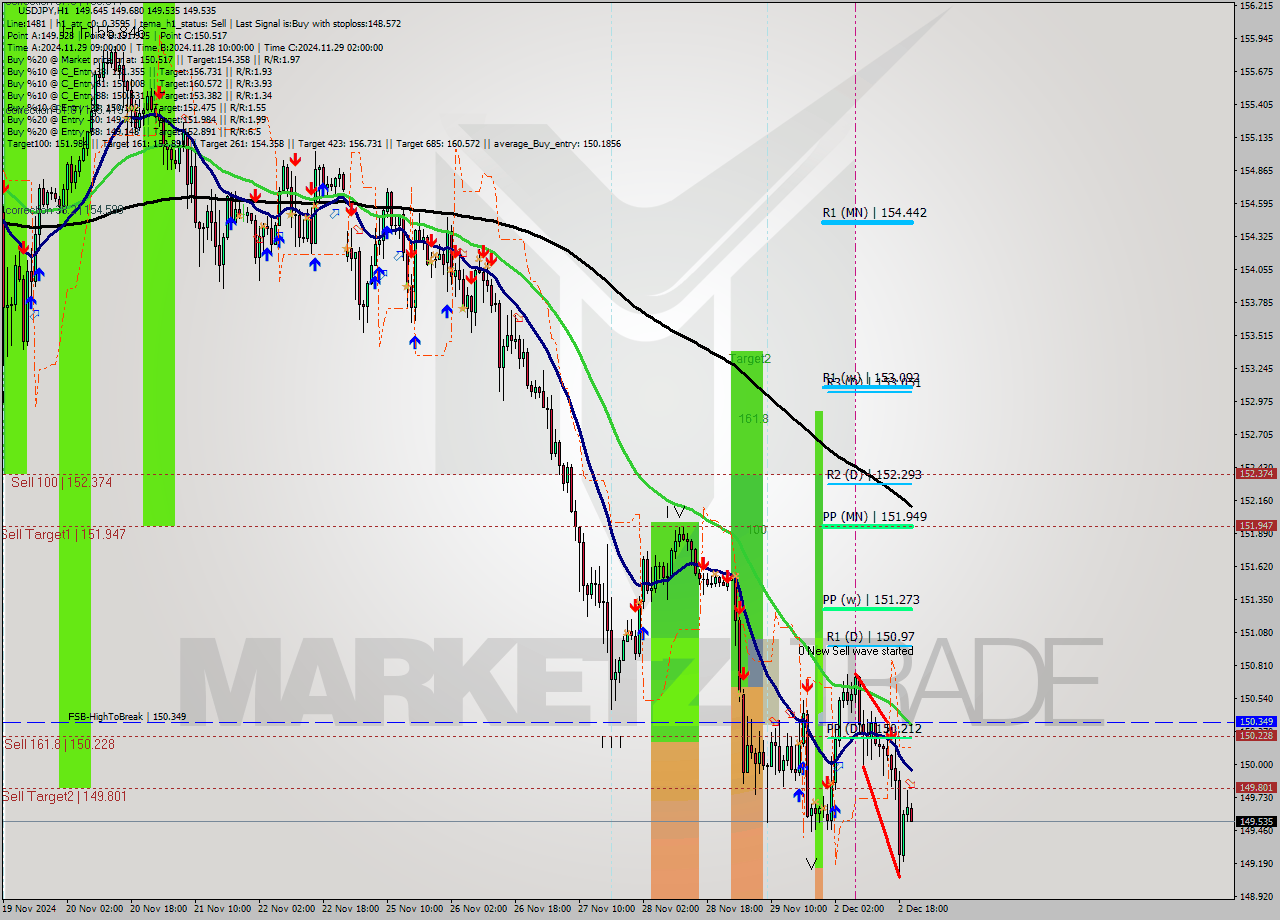Viewport: 1280px width, 920px height.
Task: Select the R1 (D) | 150.97 label
Action: coord(870,636)
